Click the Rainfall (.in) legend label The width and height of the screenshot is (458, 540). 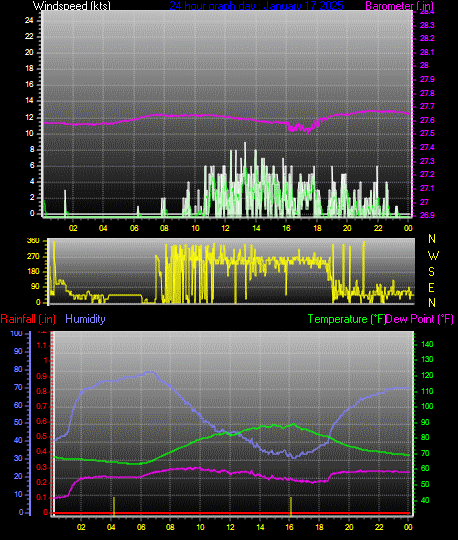(x=28, y=319)
